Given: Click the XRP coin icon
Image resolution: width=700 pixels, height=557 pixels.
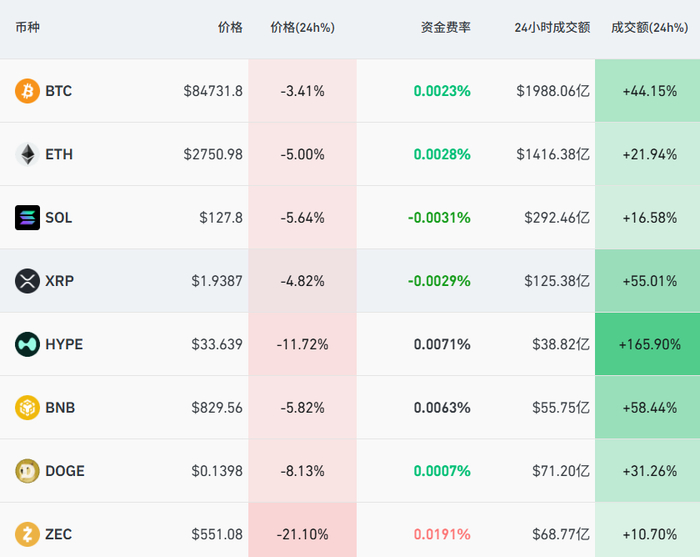Looking at the screenshot, I should point(27,281).
